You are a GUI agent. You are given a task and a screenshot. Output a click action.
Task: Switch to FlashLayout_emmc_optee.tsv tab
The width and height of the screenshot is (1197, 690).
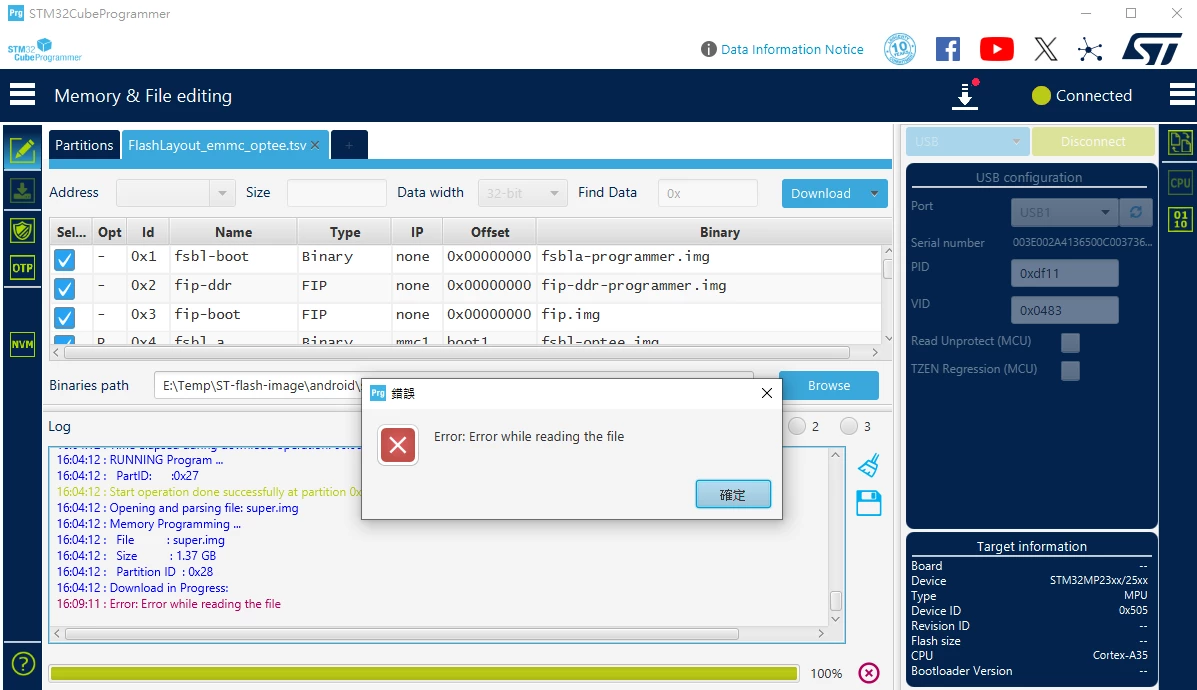pos(217,145)
